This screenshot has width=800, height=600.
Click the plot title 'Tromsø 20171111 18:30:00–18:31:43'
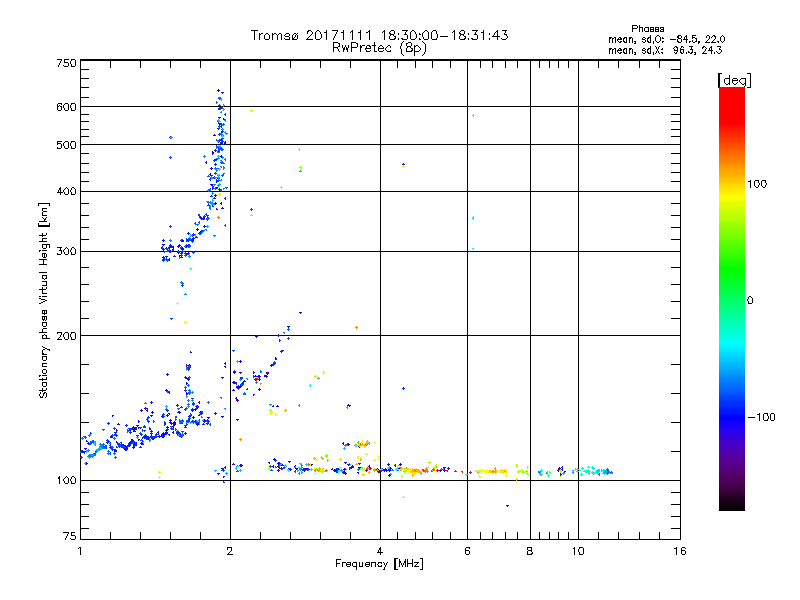coord(379,35)
